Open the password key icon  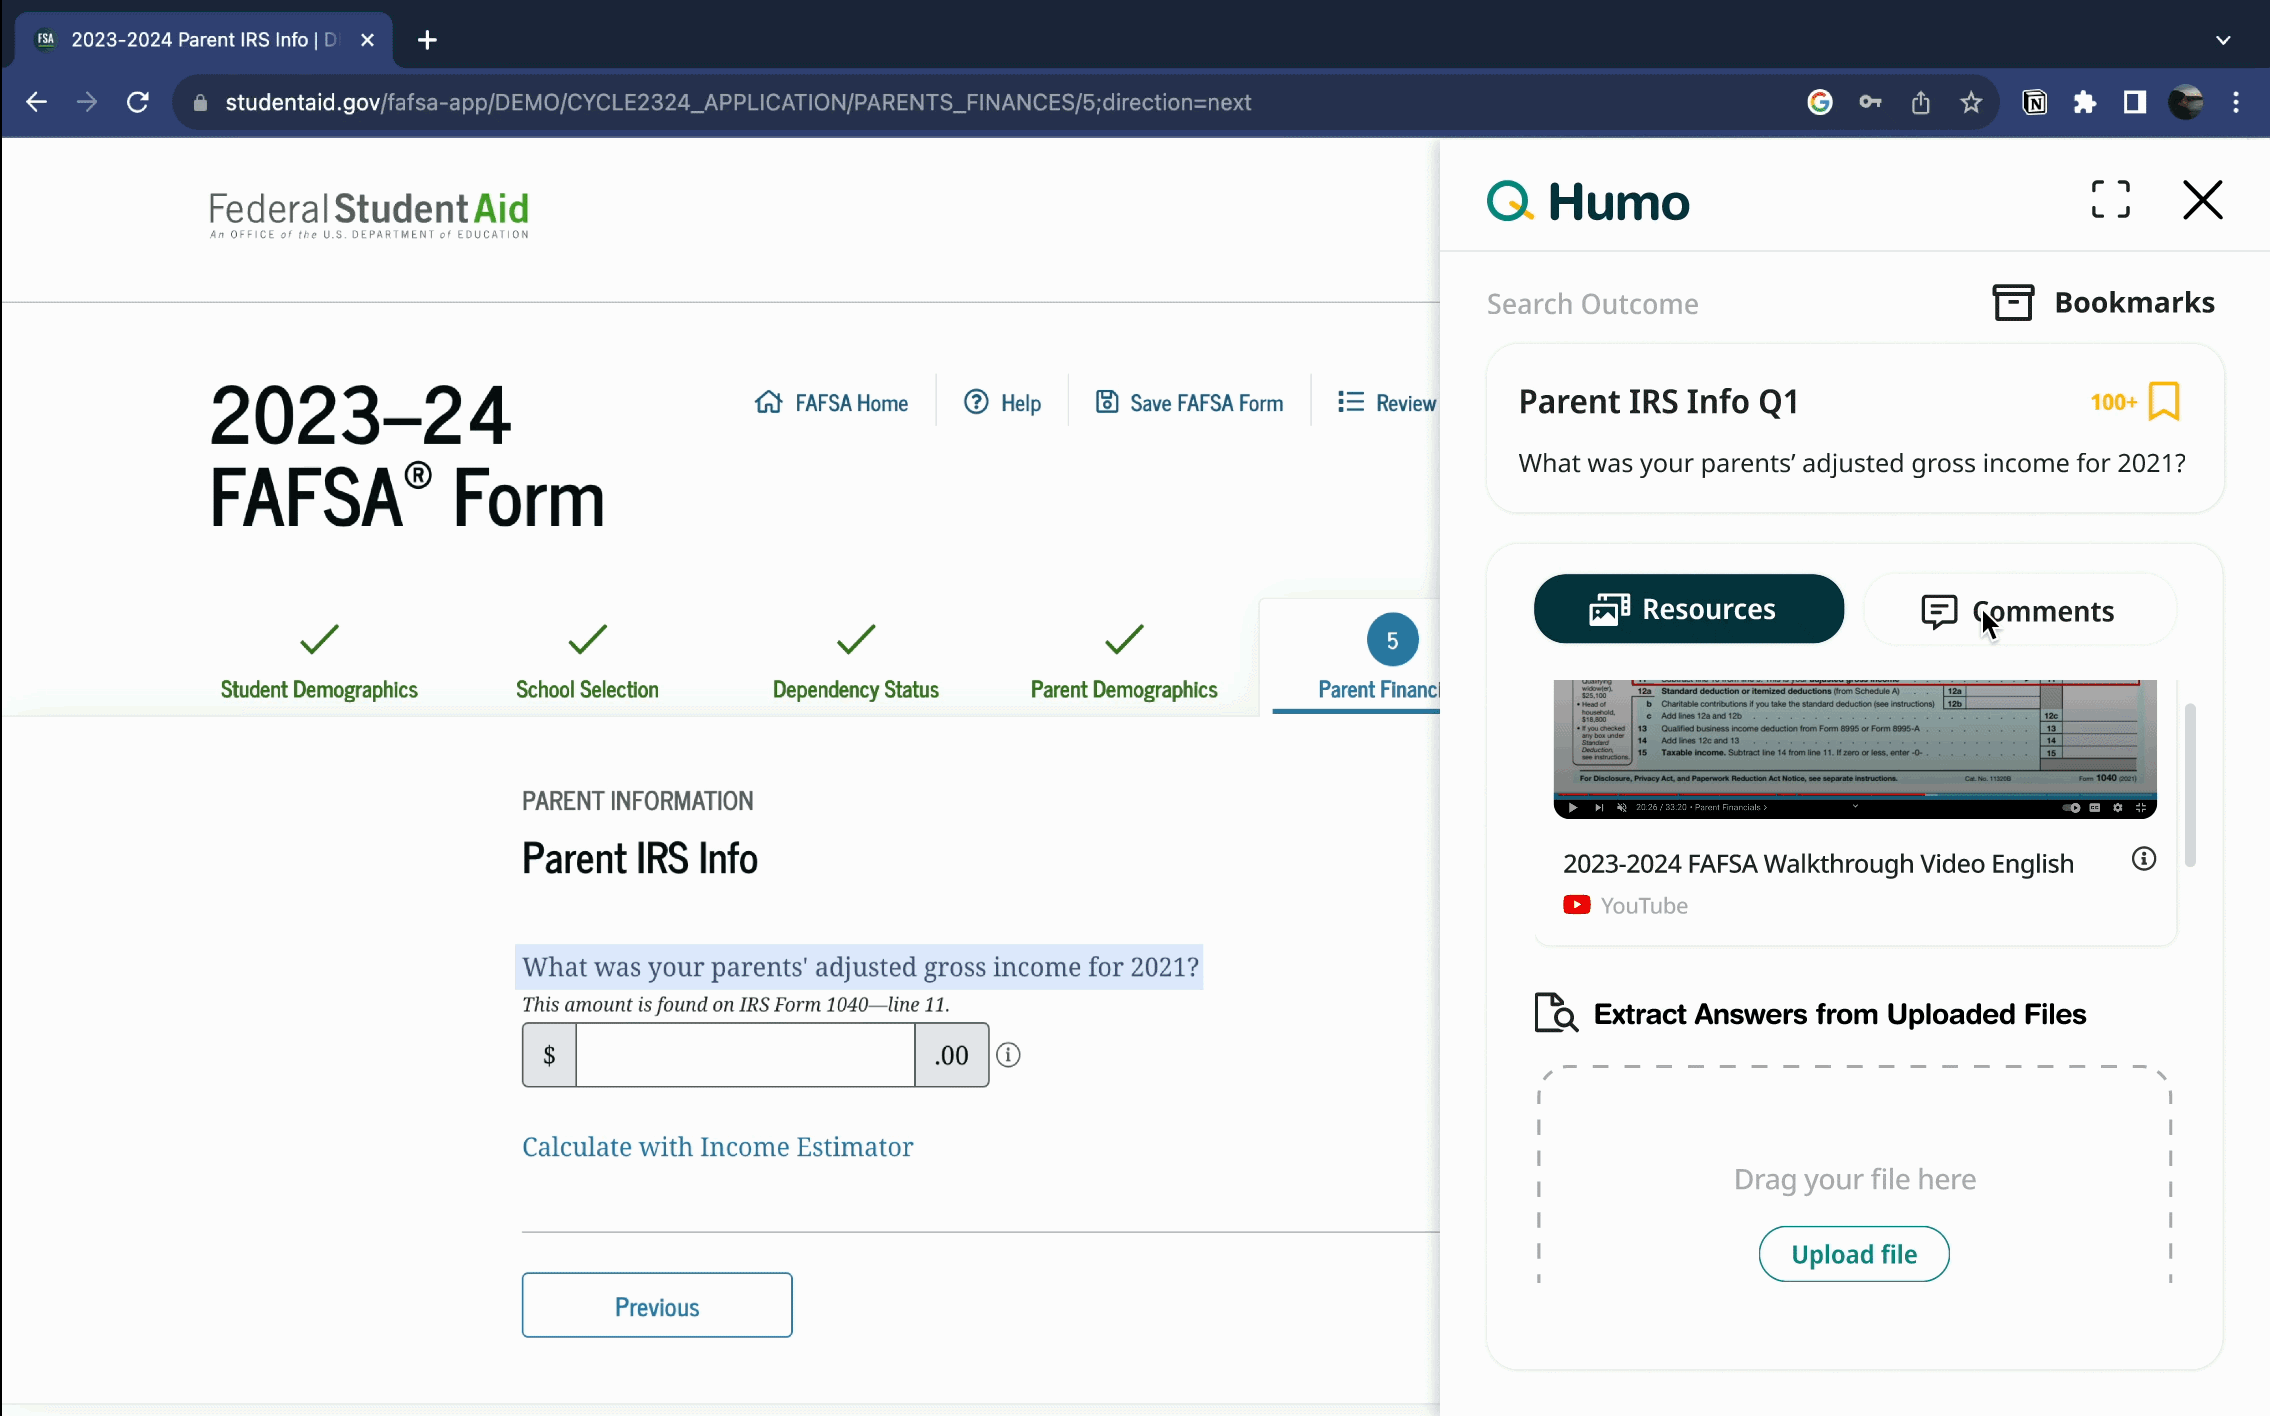[x=1870, y=102]
